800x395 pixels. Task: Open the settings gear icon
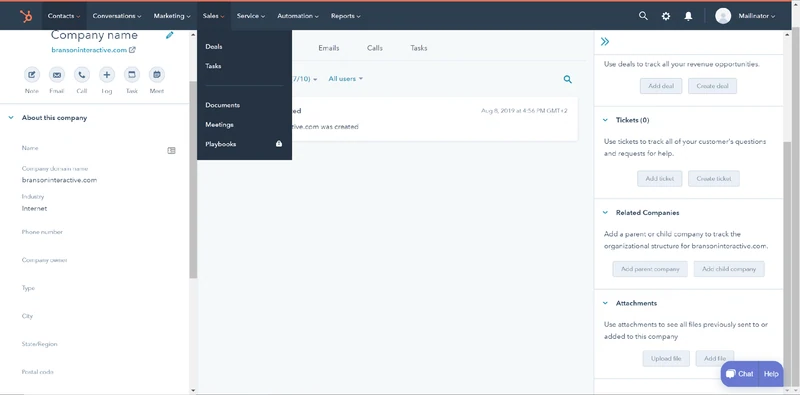(x=666, y=16)
